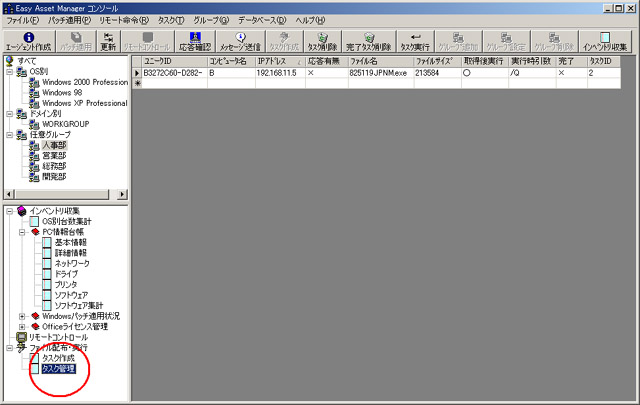
Task: Select the Windows 98 group icon
Action: (x=34, y=93)
